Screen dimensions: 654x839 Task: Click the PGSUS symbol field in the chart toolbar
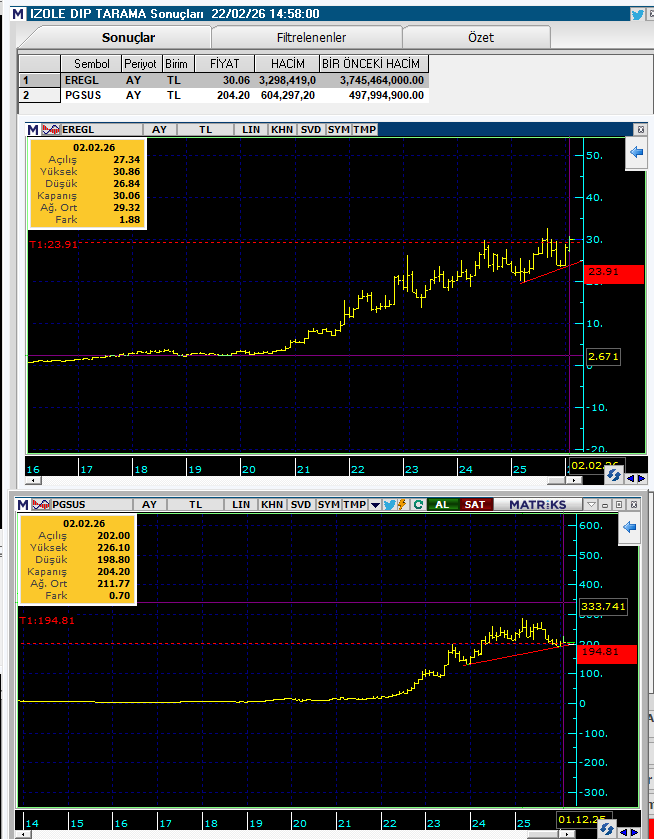point(92,505)
